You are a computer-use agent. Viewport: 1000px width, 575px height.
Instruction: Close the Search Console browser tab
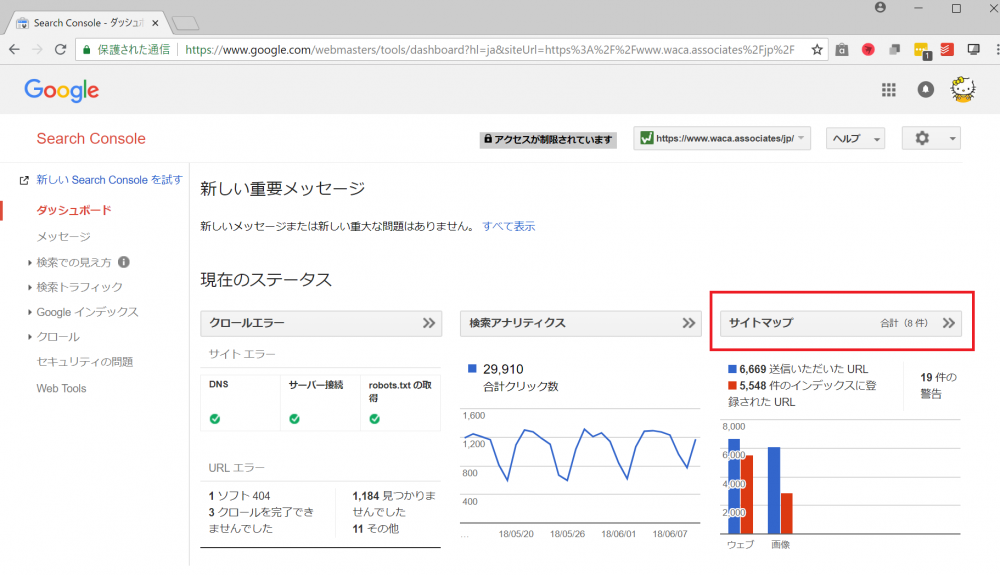(155, 23)
